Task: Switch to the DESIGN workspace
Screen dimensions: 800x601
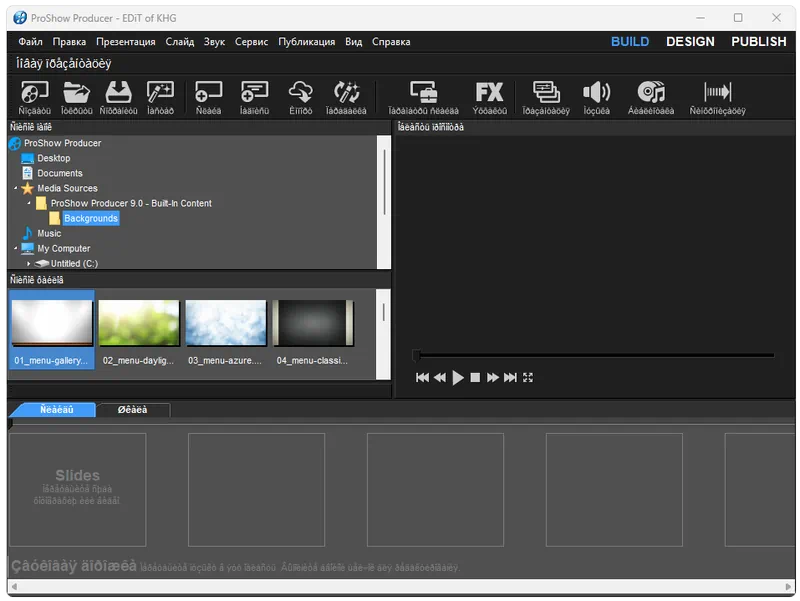Action: [690, 42]
